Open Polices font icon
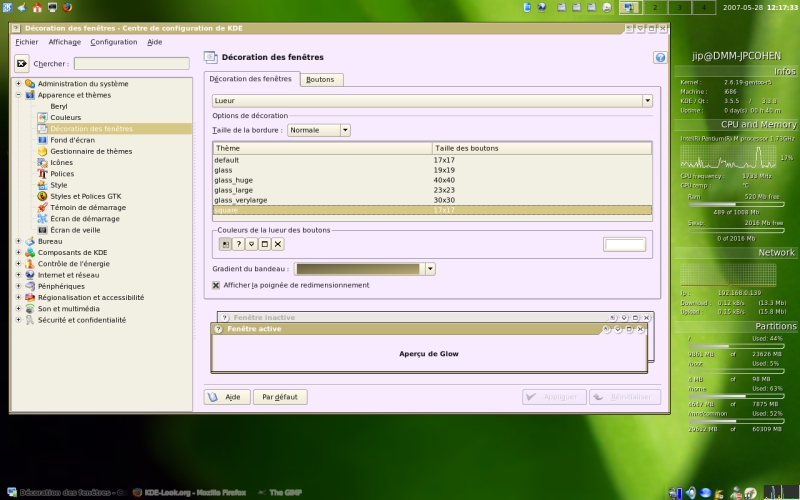 click(x=42, y=173)
